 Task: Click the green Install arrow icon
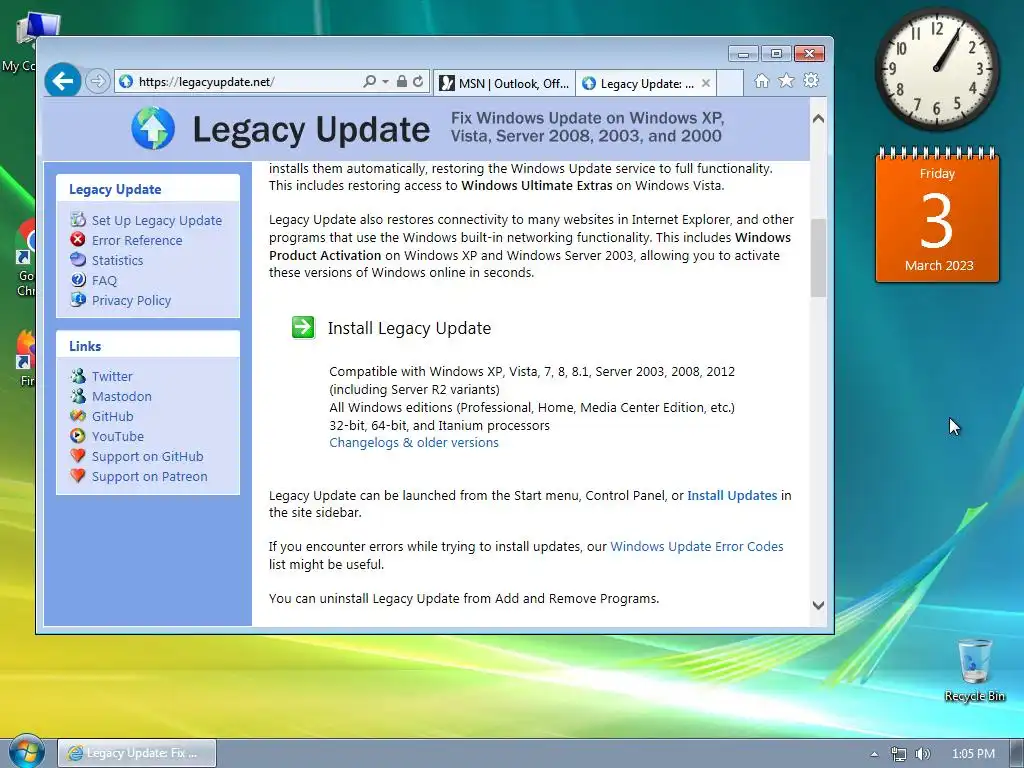click(303, 327)
